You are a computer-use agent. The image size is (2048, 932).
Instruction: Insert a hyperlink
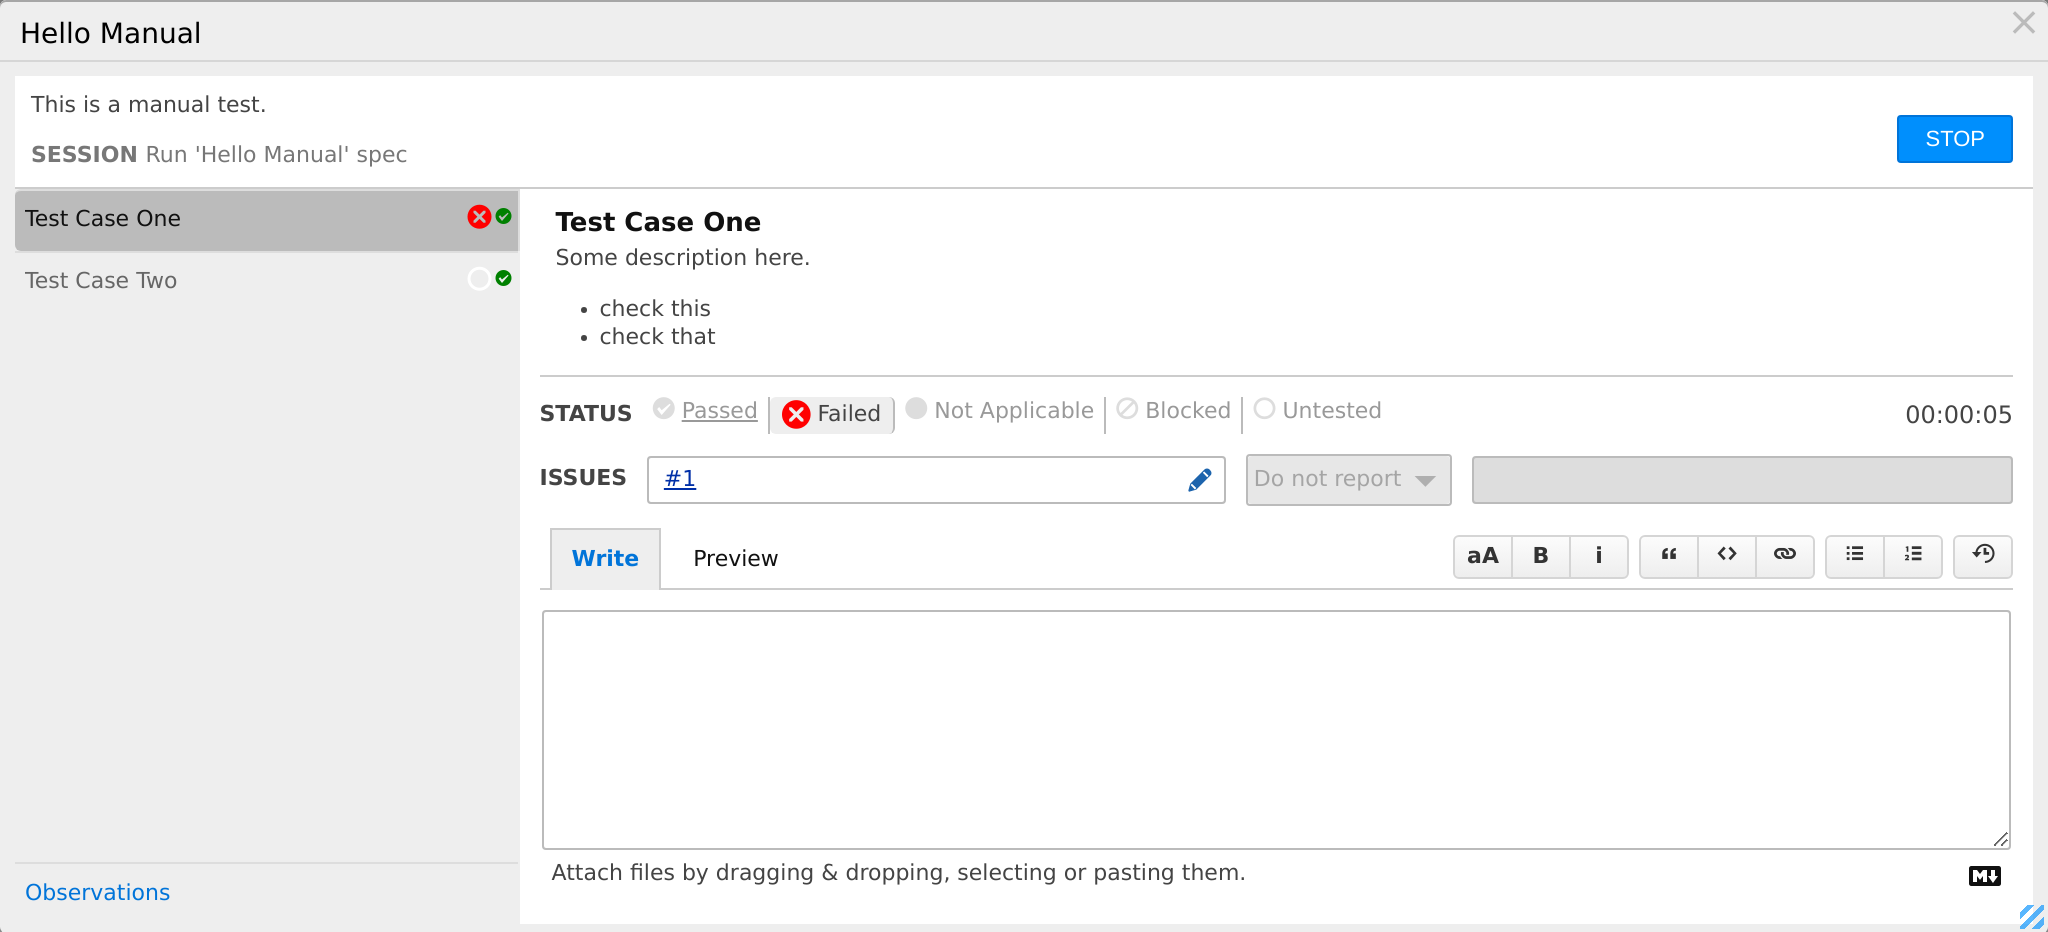click(1785, 556)
